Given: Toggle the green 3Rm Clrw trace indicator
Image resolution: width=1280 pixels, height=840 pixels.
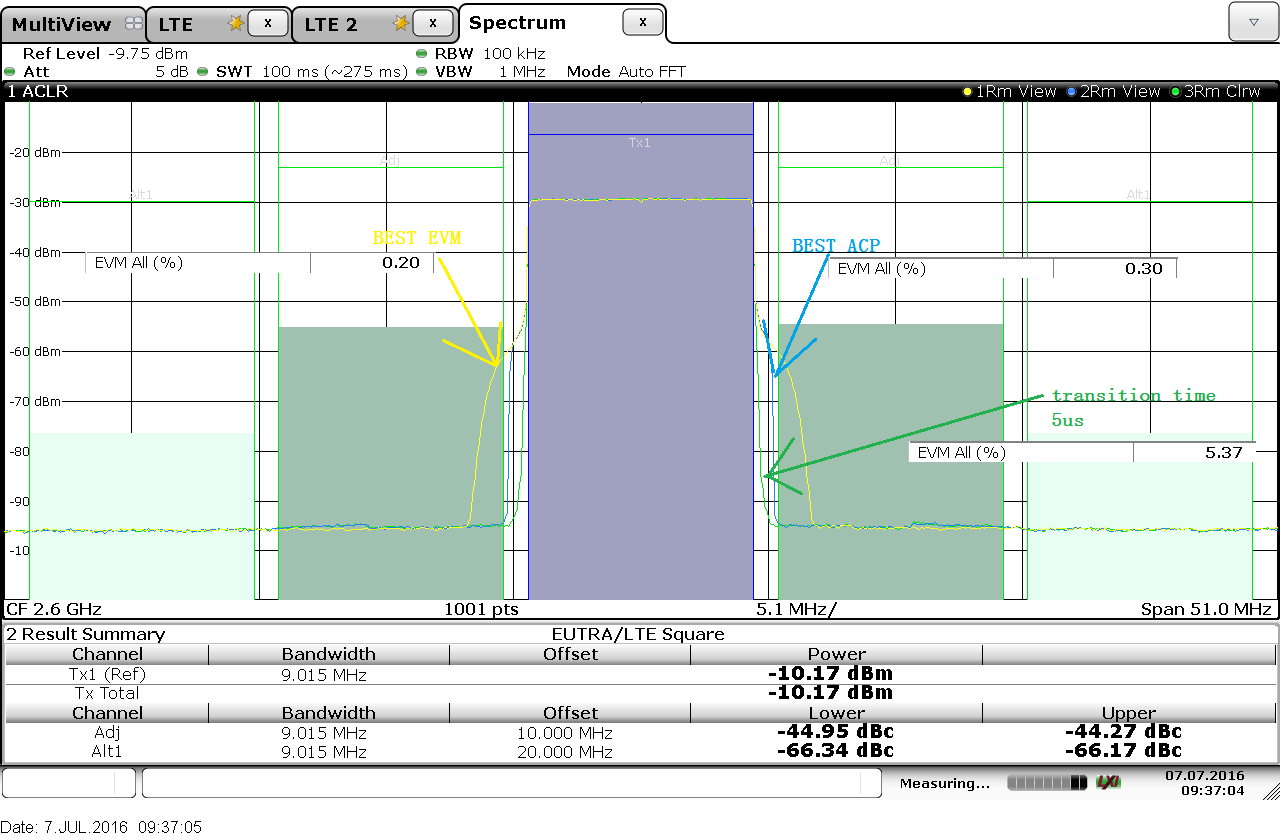Looking at the screenshot, I should pyautogui.click(x=1216, y=91).
